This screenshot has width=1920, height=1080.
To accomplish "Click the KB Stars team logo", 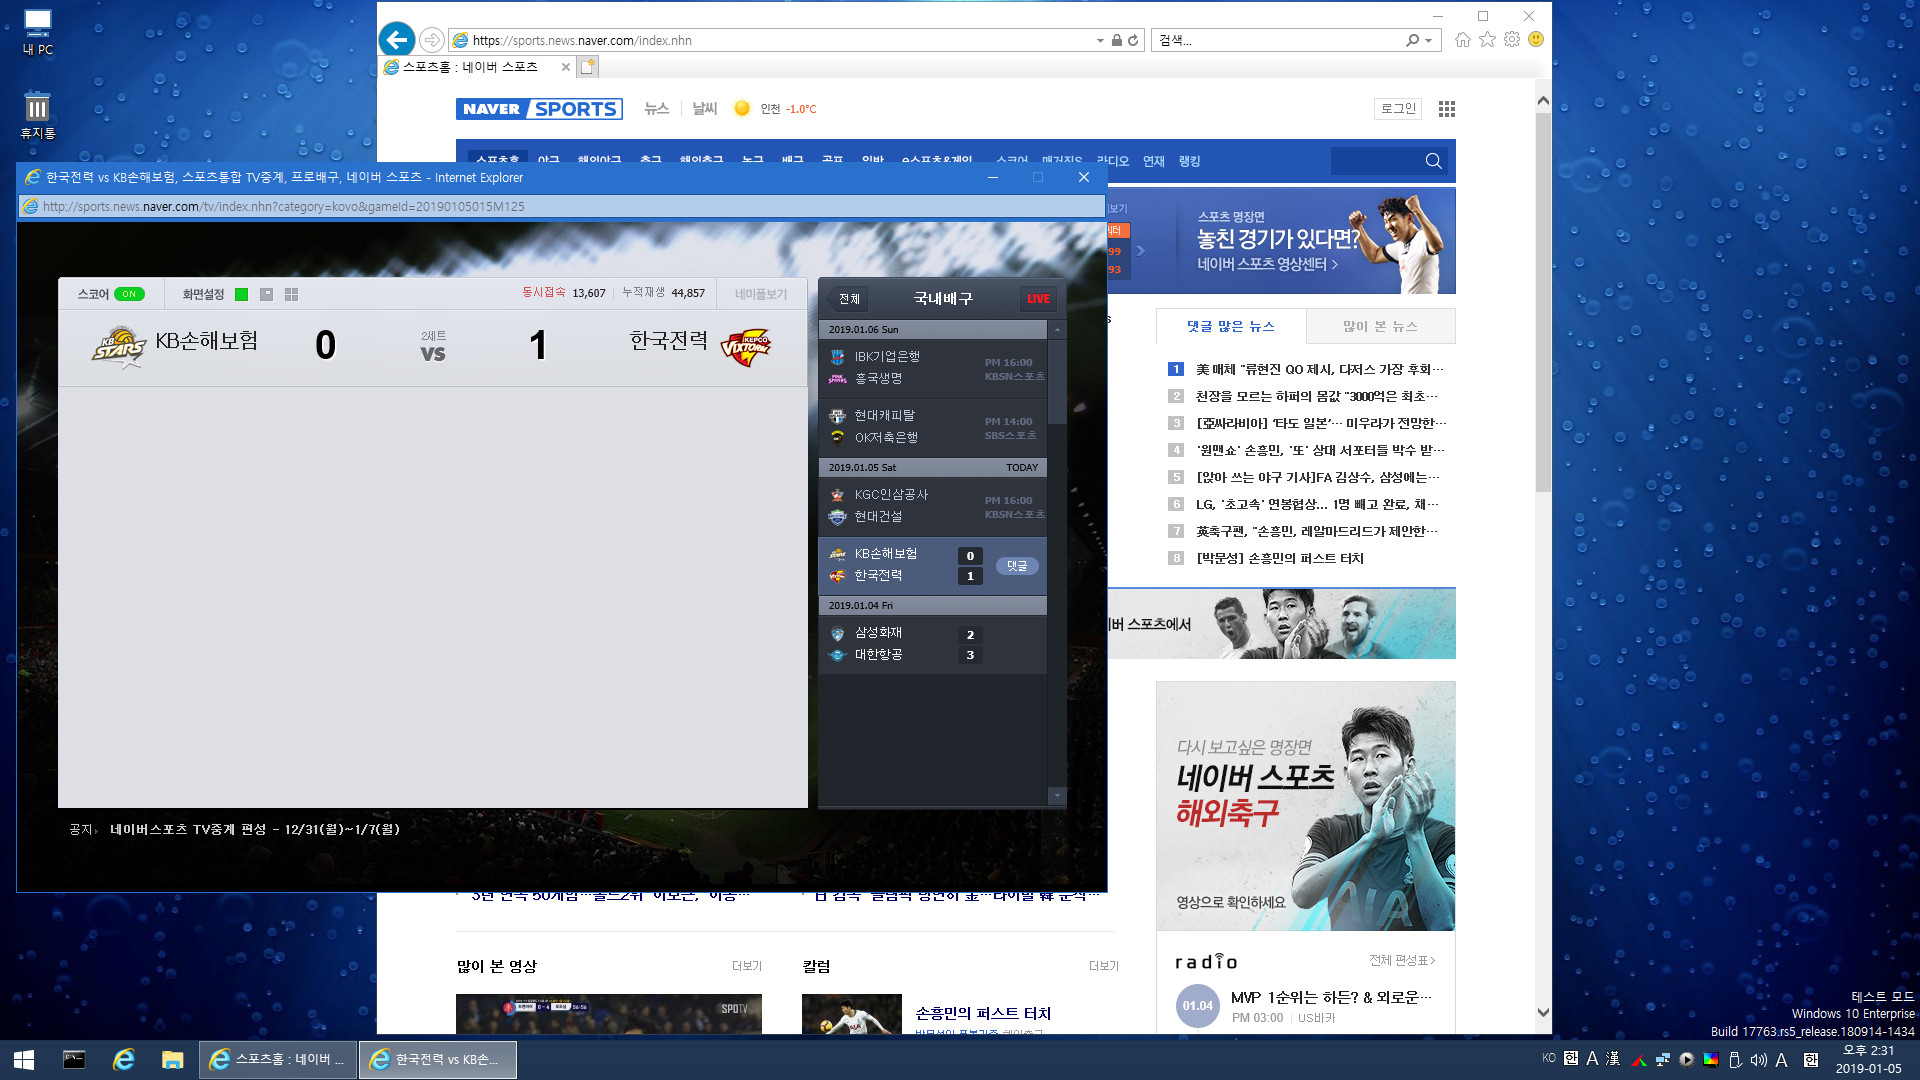I will point(120,346).
